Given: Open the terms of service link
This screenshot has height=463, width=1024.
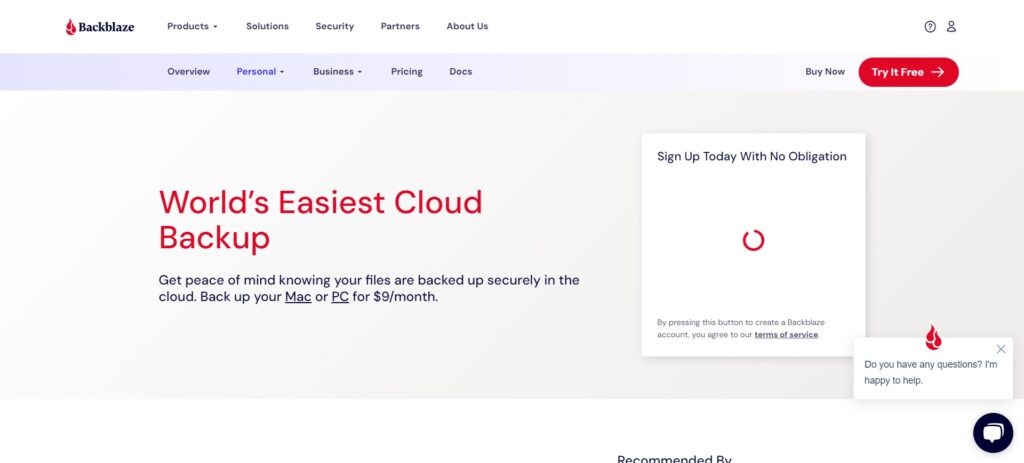Looking at the screenshot, I should tap(786, 335).
